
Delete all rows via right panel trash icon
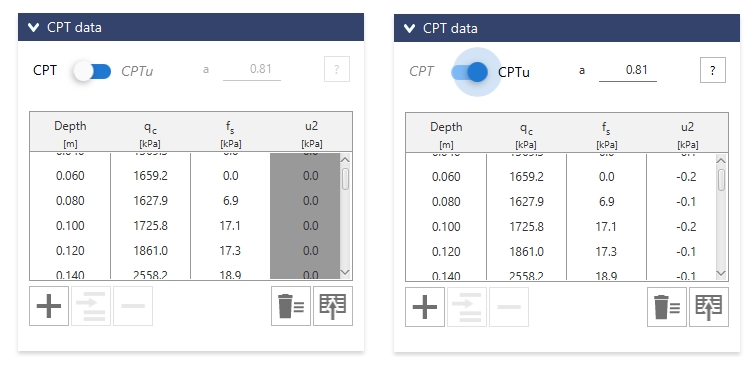tap(667, 307)
